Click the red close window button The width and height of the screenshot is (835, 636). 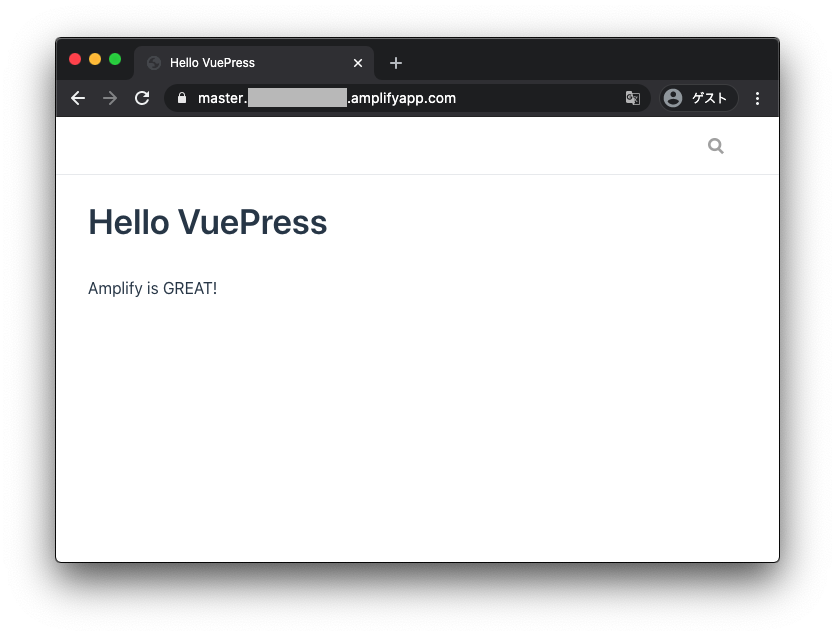(75, 59)
